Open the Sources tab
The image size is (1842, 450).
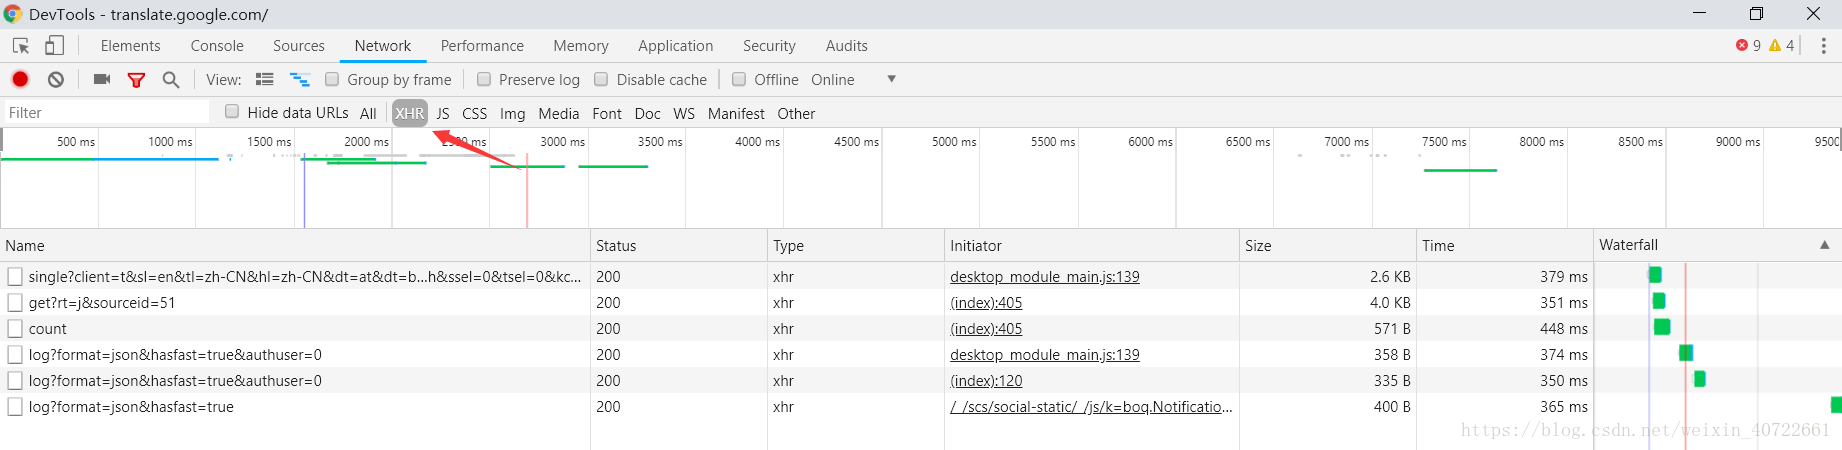pyautogui.click(x=299, y=46)
